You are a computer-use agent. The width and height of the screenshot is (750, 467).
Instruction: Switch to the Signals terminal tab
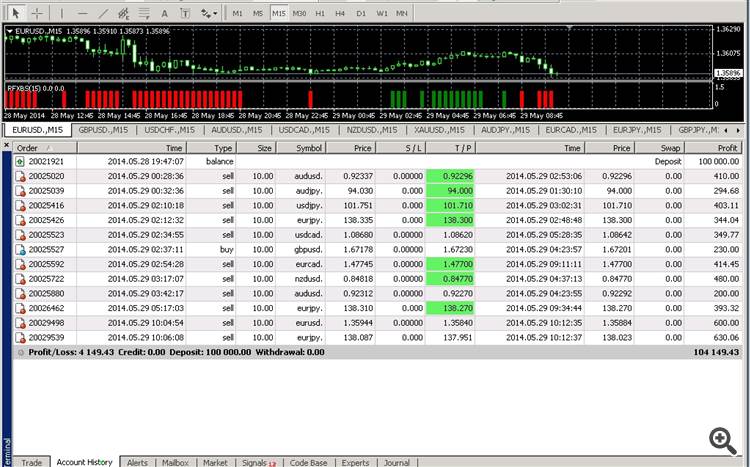point(259,462)
